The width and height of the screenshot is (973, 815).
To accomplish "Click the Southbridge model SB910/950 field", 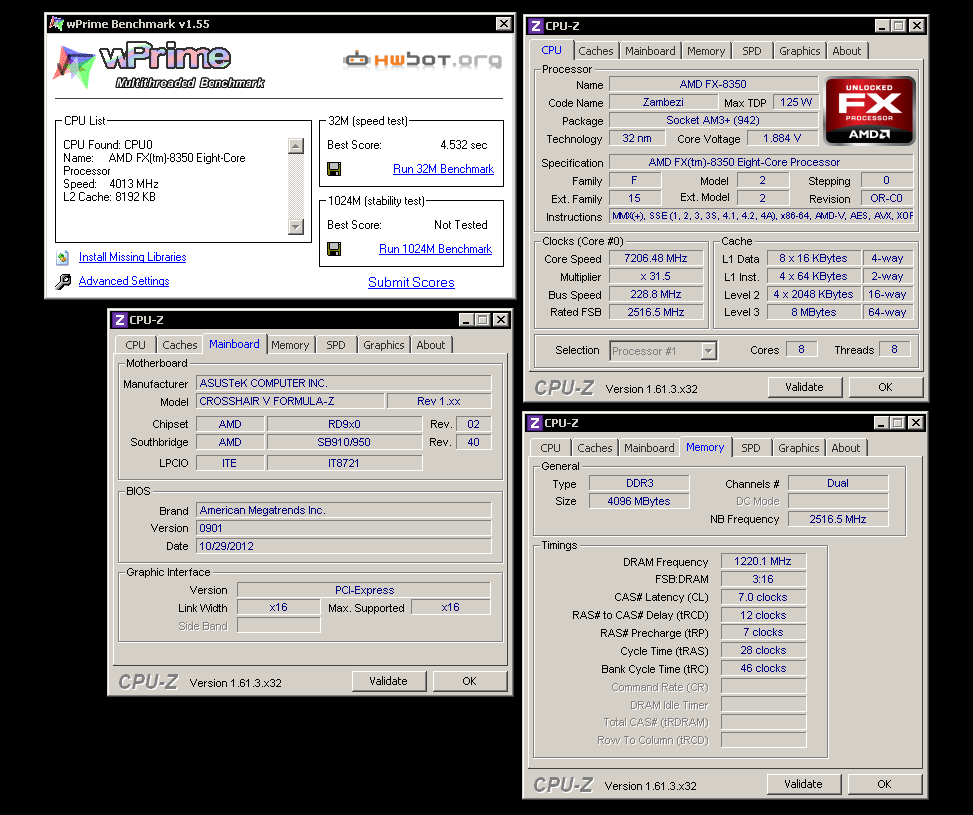I will tap(344, 442).
